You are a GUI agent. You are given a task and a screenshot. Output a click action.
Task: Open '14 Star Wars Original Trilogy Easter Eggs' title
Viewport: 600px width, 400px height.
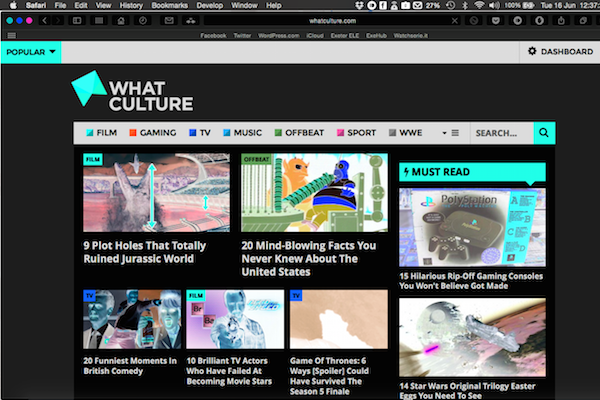coord(467,390)
